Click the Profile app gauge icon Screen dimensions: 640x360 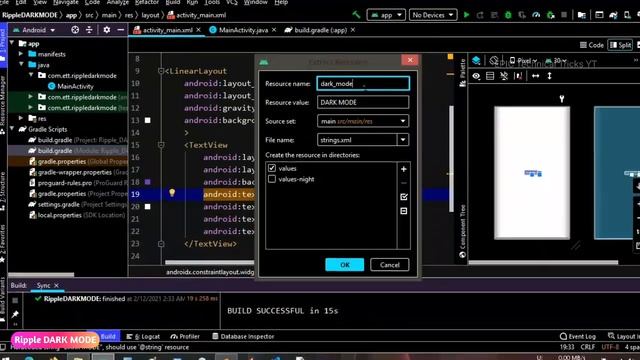[x=536, y=15]
